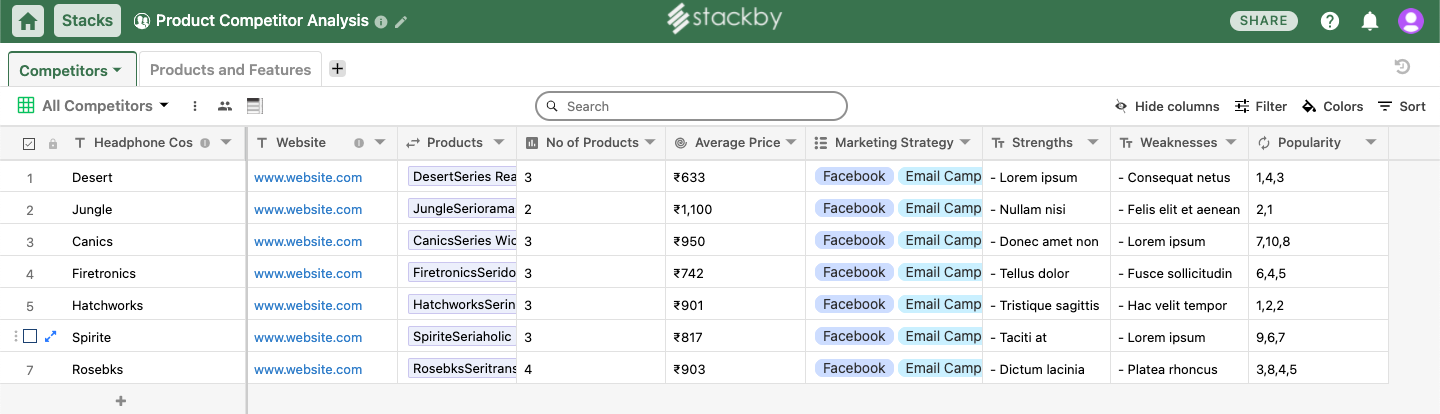Open the Colors option
This screenshot has height=414, width=1440.
point(1332,106)
